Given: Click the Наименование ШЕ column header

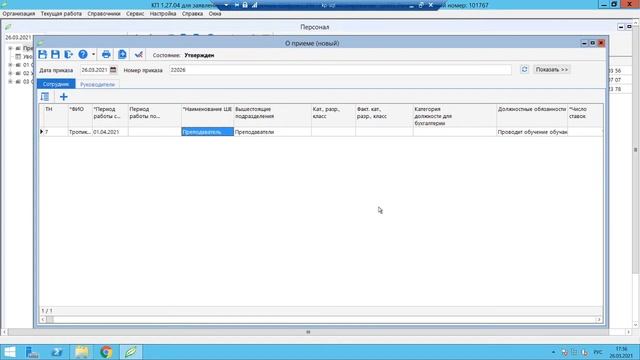Looking at the screenshot, I should [207, 116].
